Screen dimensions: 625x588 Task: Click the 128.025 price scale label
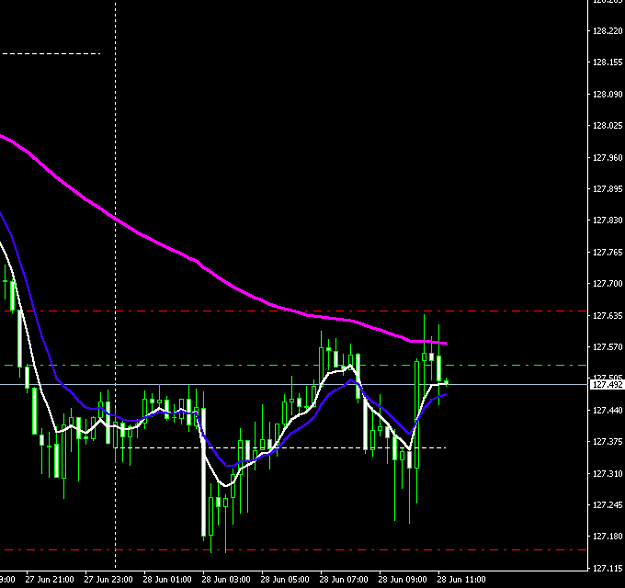pyautogui.click(x=607, y=126)
